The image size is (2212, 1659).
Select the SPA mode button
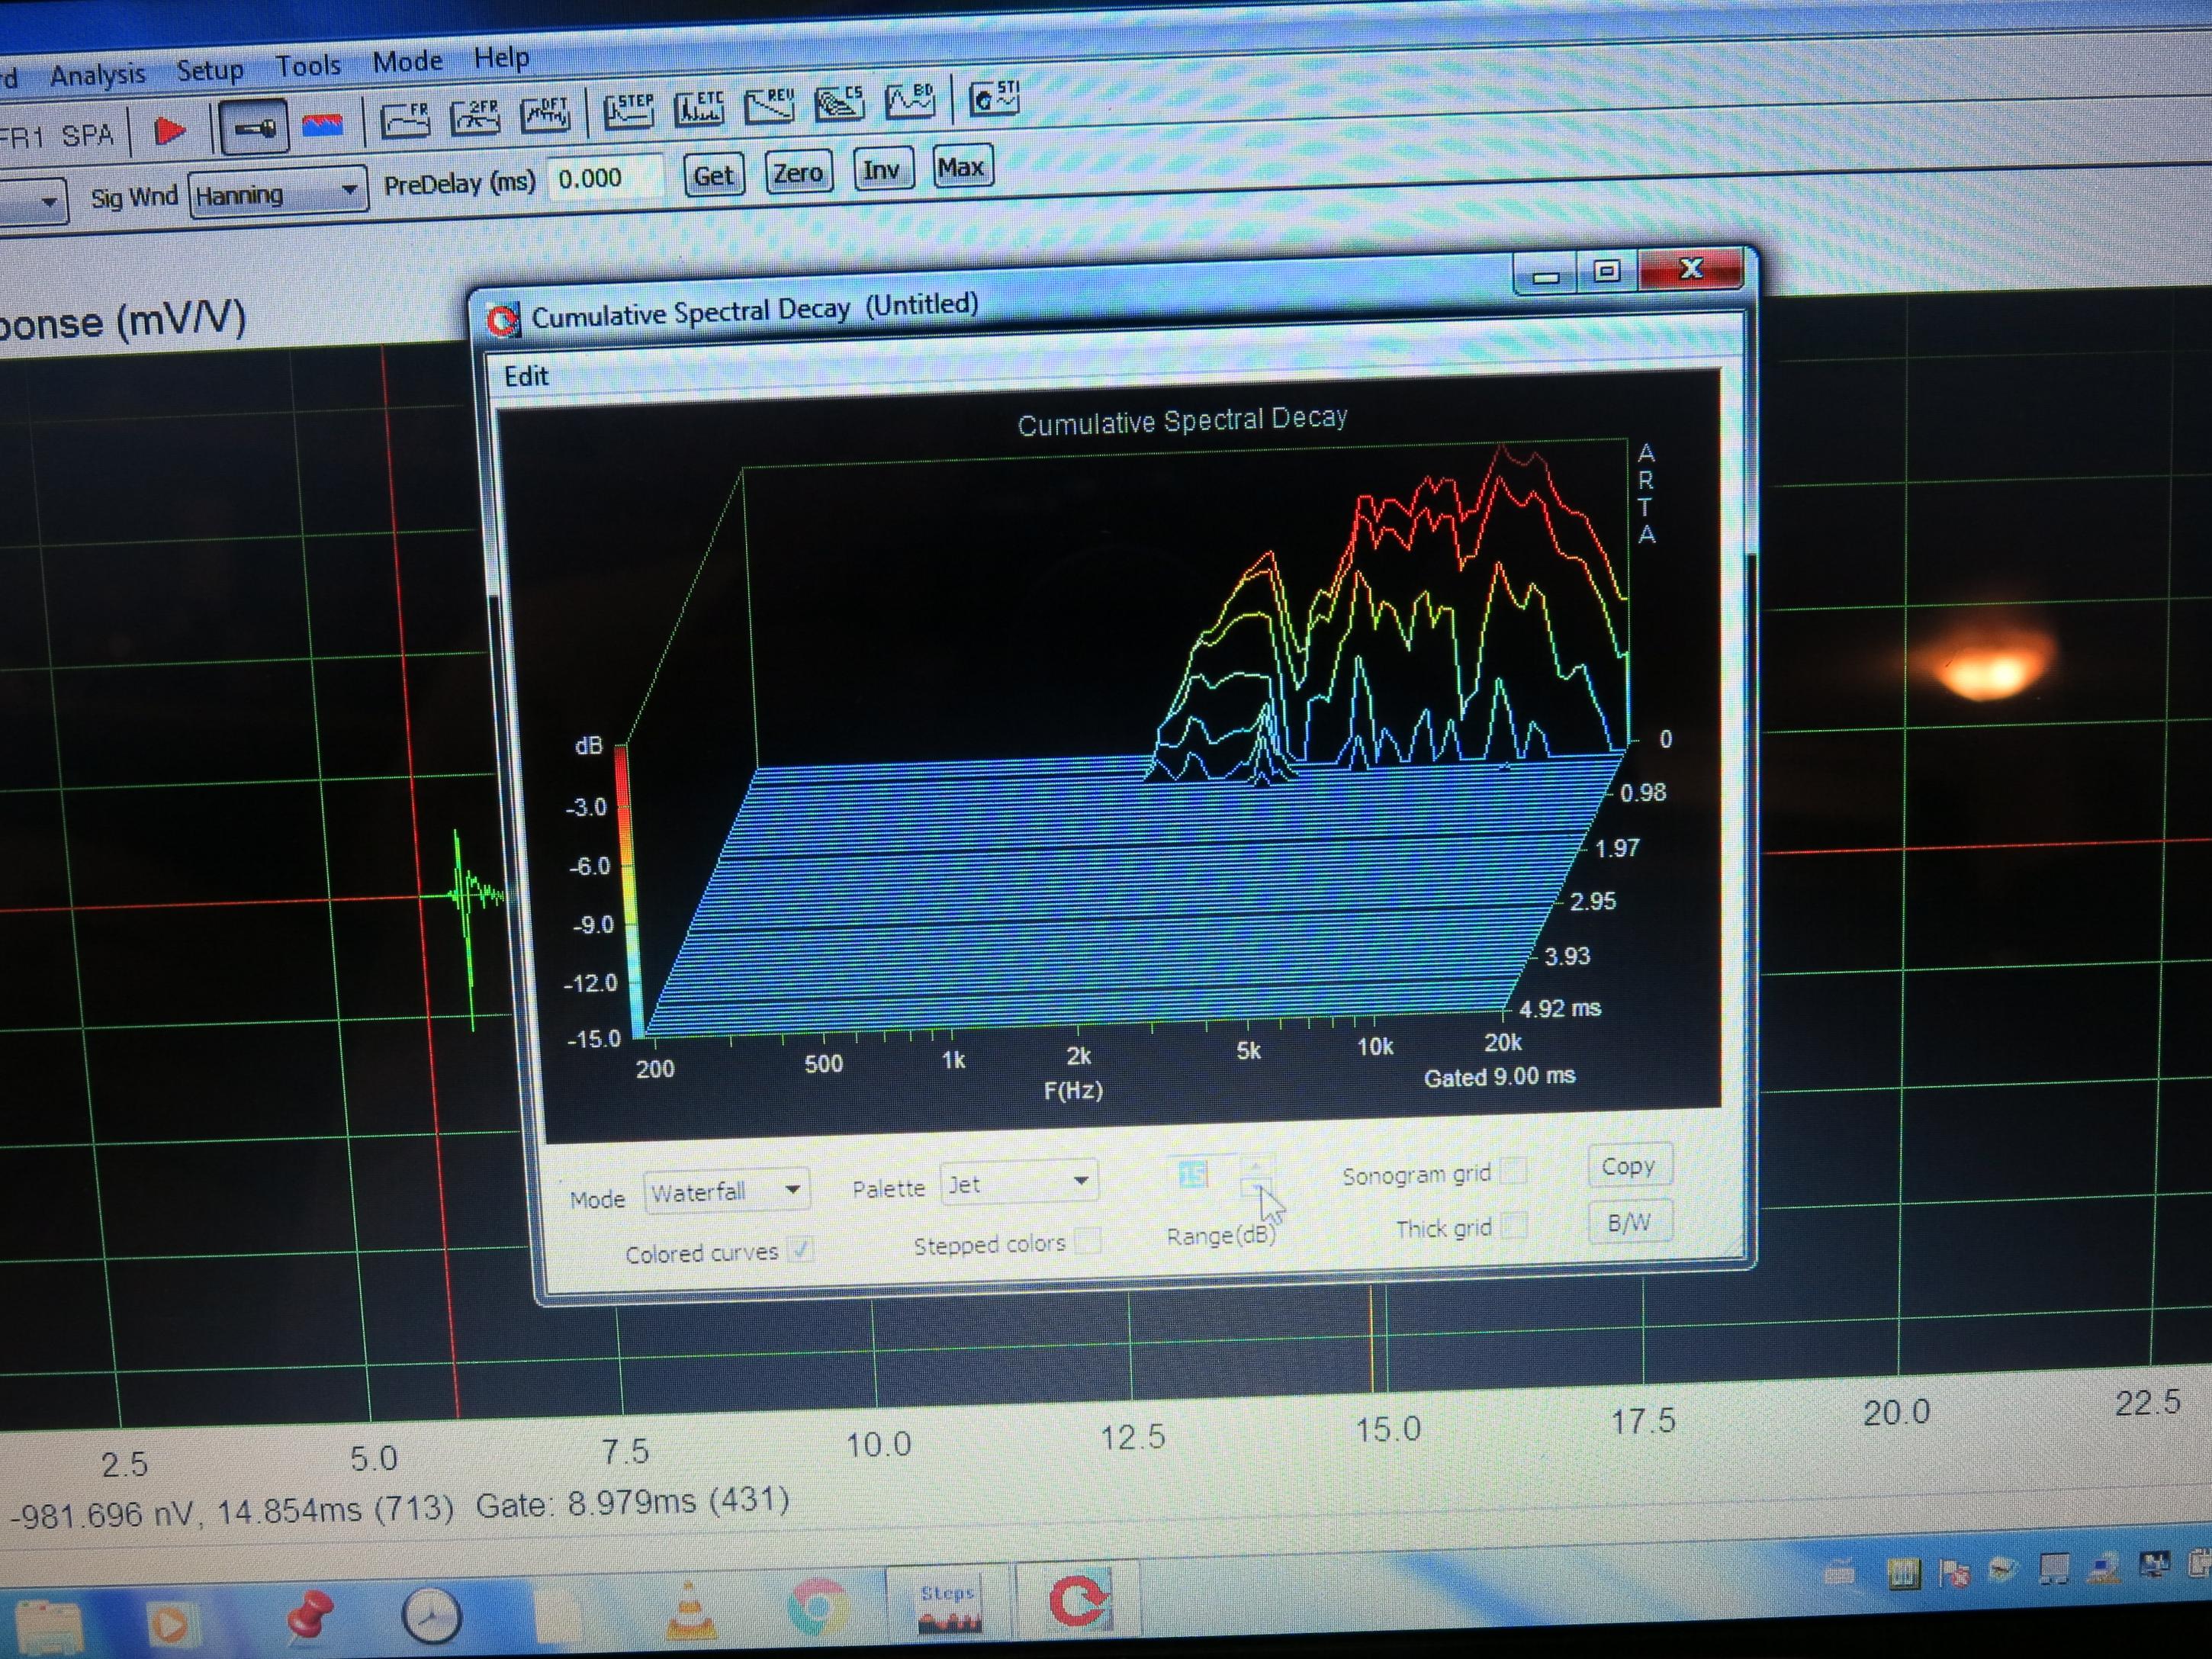click(x=87, y=135)
